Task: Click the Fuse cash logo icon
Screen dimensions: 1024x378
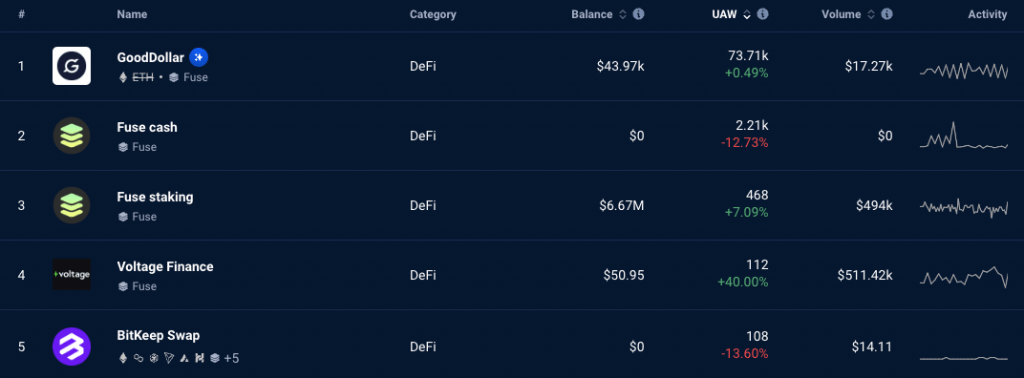Action: coord(71,136)
